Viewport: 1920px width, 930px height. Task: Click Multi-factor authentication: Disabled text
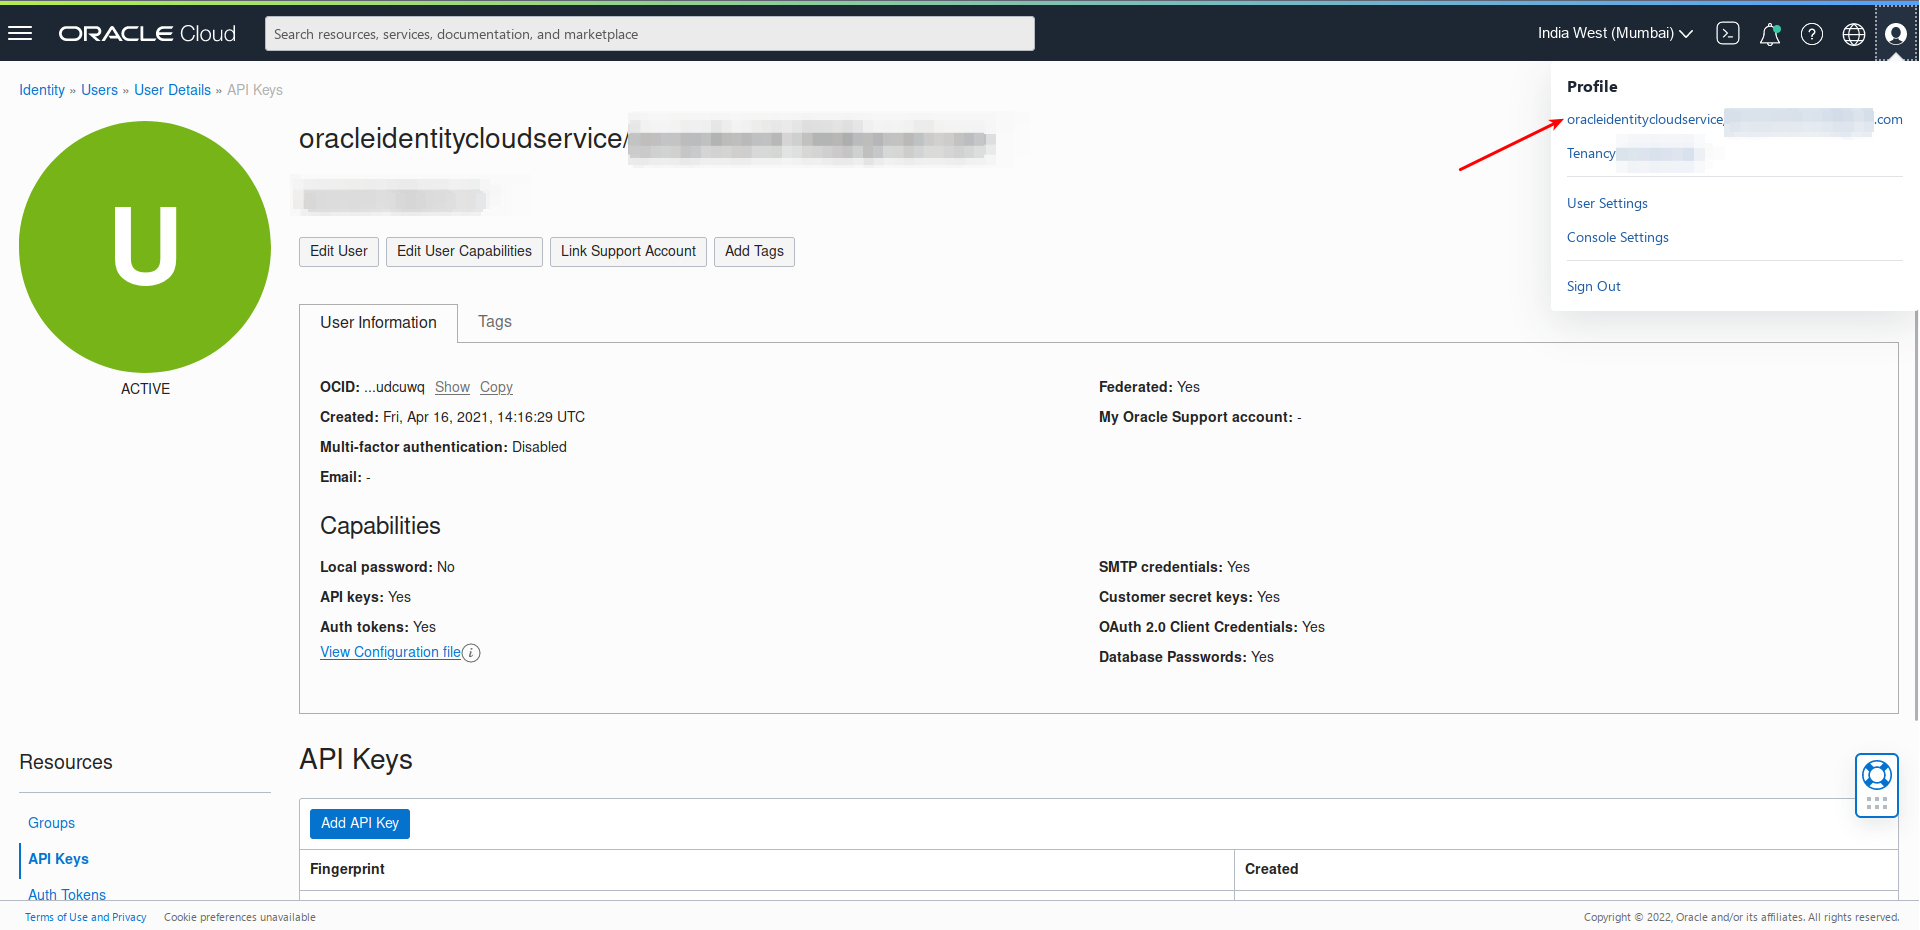[443, 448]
